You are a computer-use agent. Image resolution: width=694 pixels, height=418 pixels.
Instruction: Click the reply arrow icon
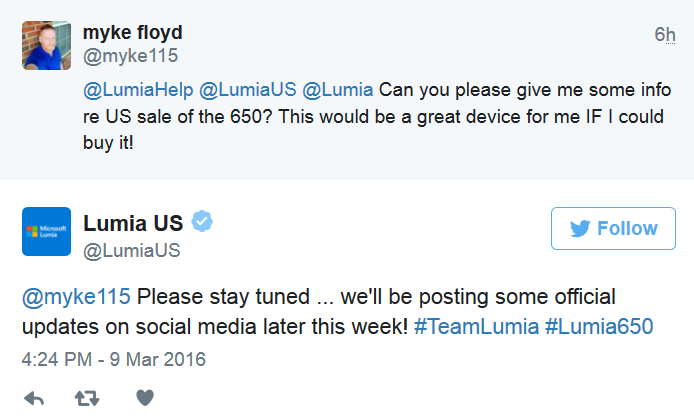[34, 399]
